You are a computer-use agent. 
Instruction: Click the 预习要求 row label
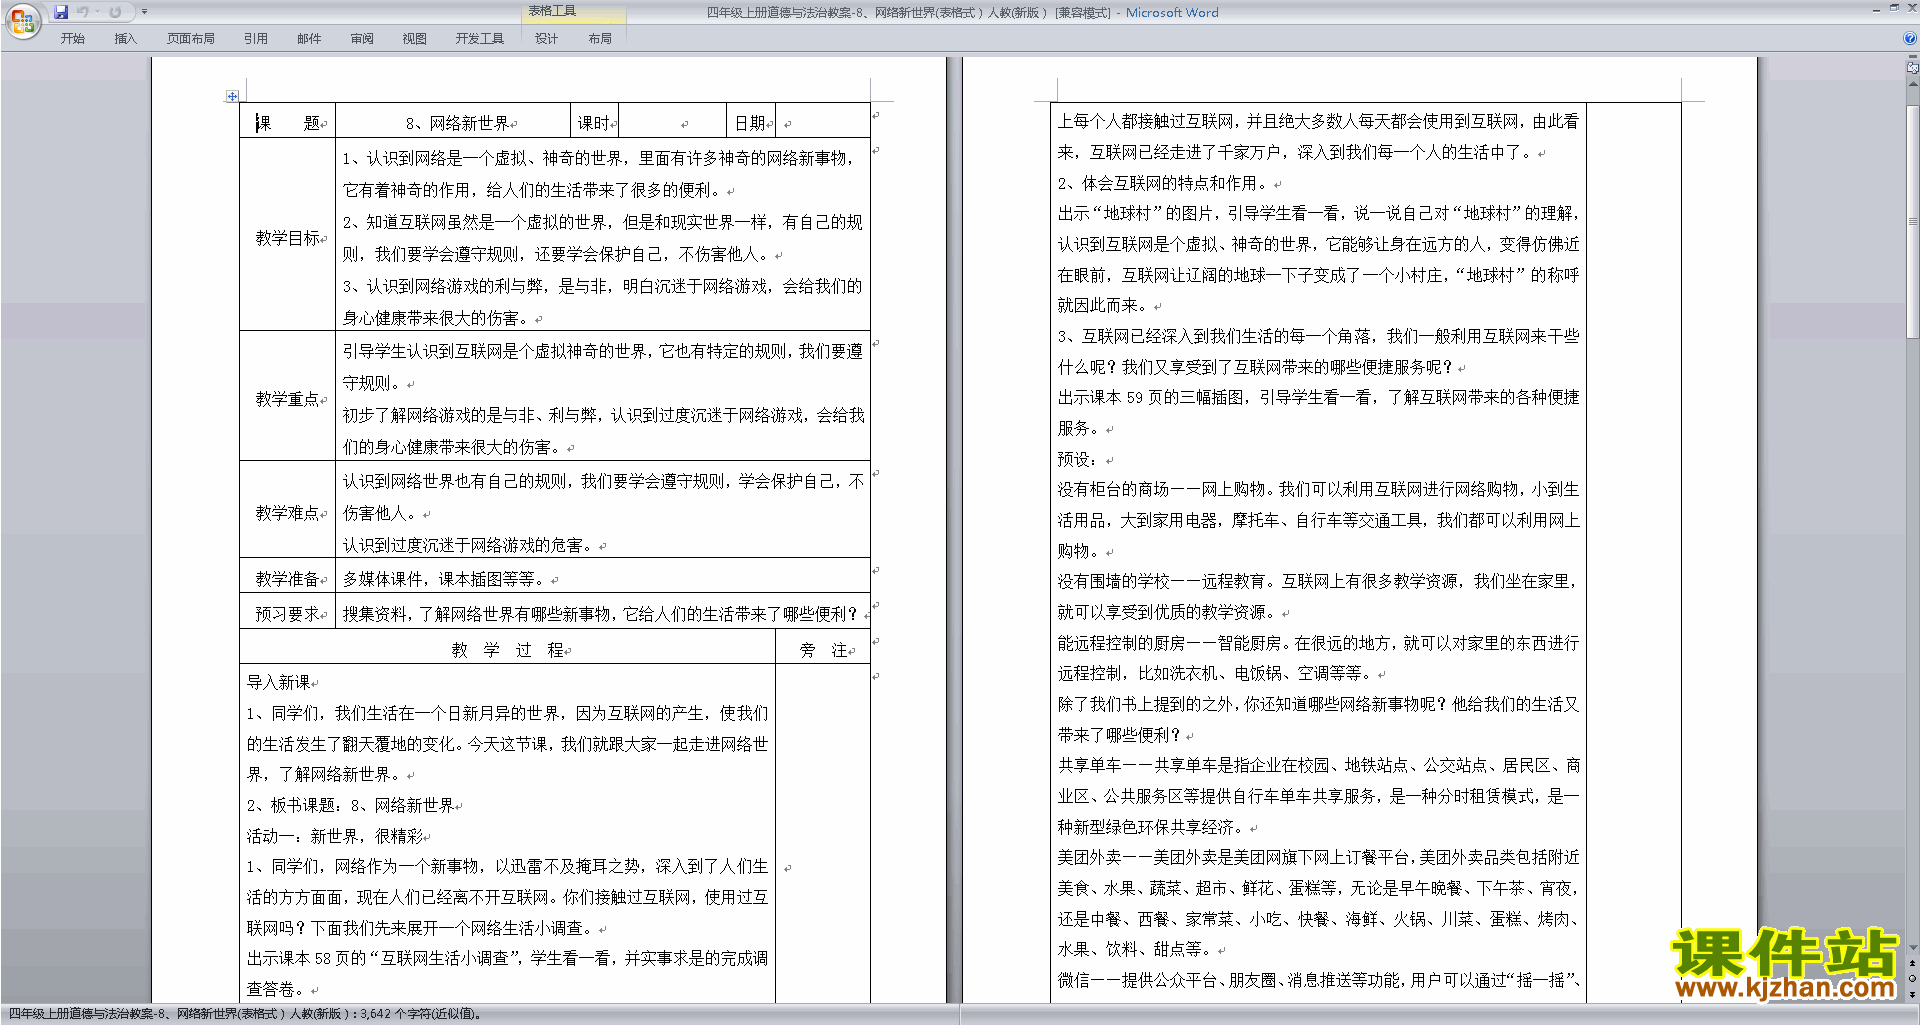pos(287,613)
